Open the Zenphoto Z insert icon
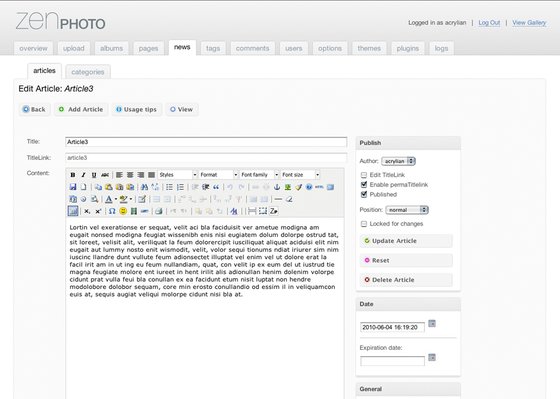560x399 pixels. tap(274, 211)
